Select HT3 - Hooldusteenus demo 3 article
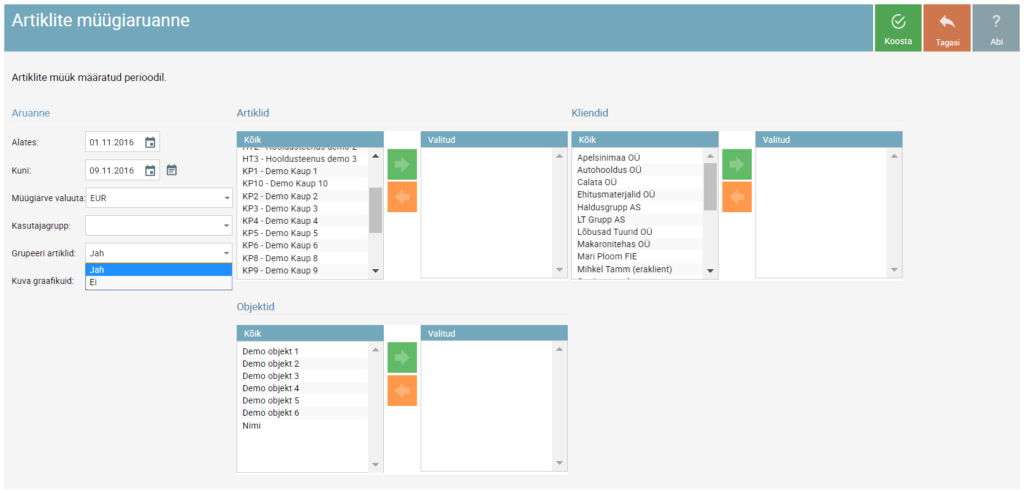The width and height of the screenshot is (1024, 493). point(302,159)
